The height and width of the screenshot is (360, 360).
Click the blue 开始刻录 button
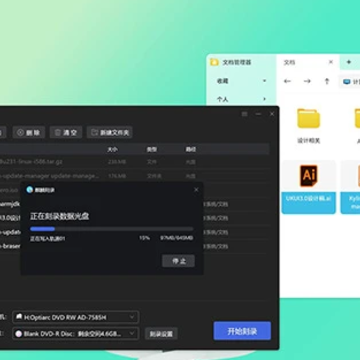tap(242, 331)
